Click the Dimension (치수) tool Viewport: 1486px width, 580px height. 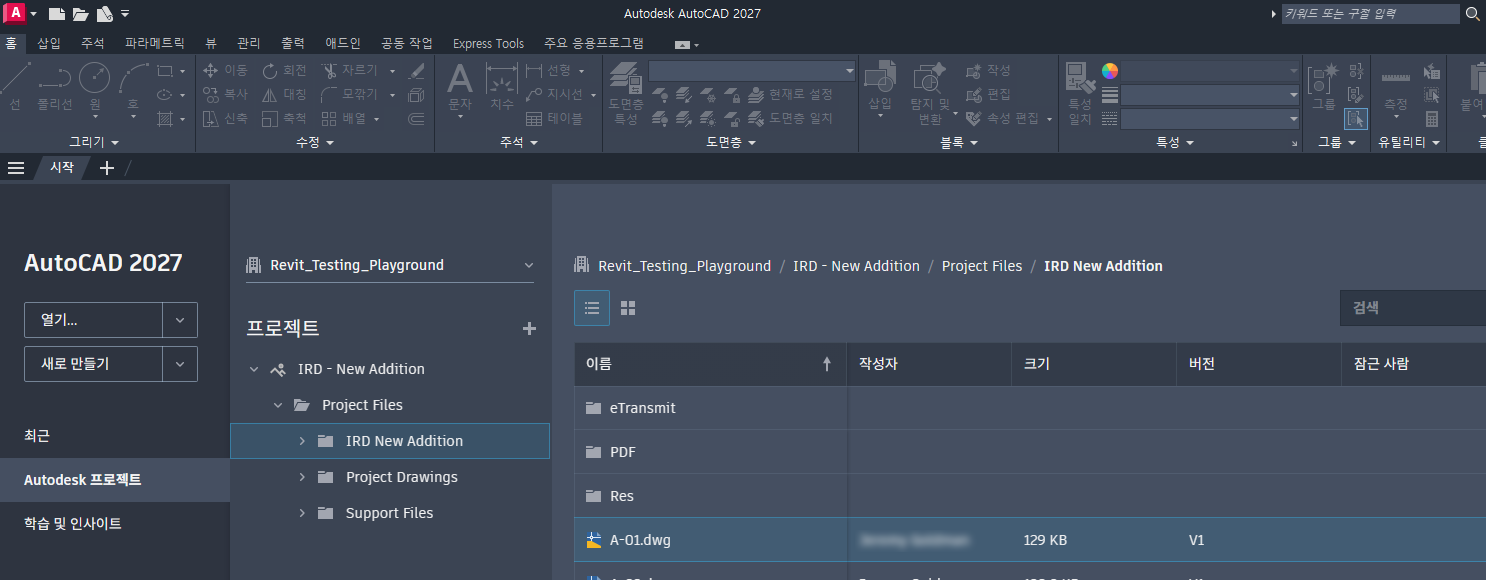[501, 88]
